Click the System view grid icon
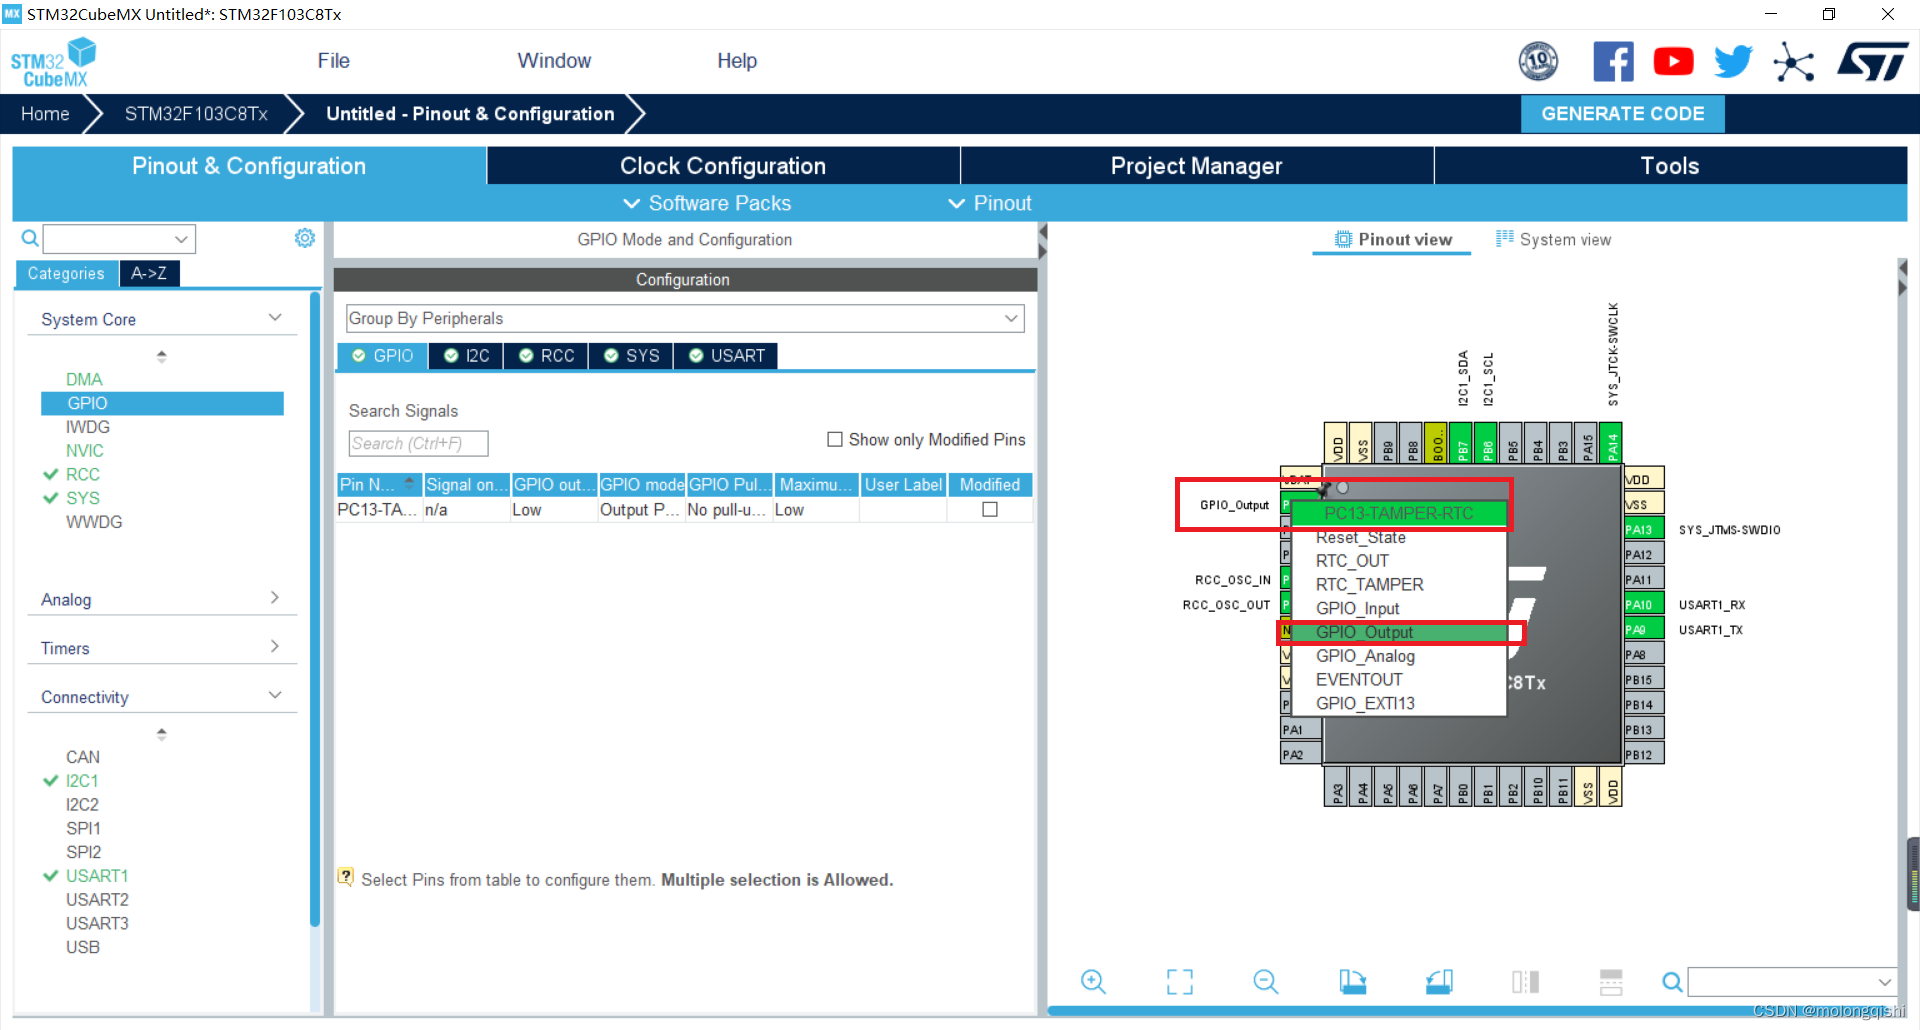The image size is (1920, 1030). click(x=1504, y=238)
